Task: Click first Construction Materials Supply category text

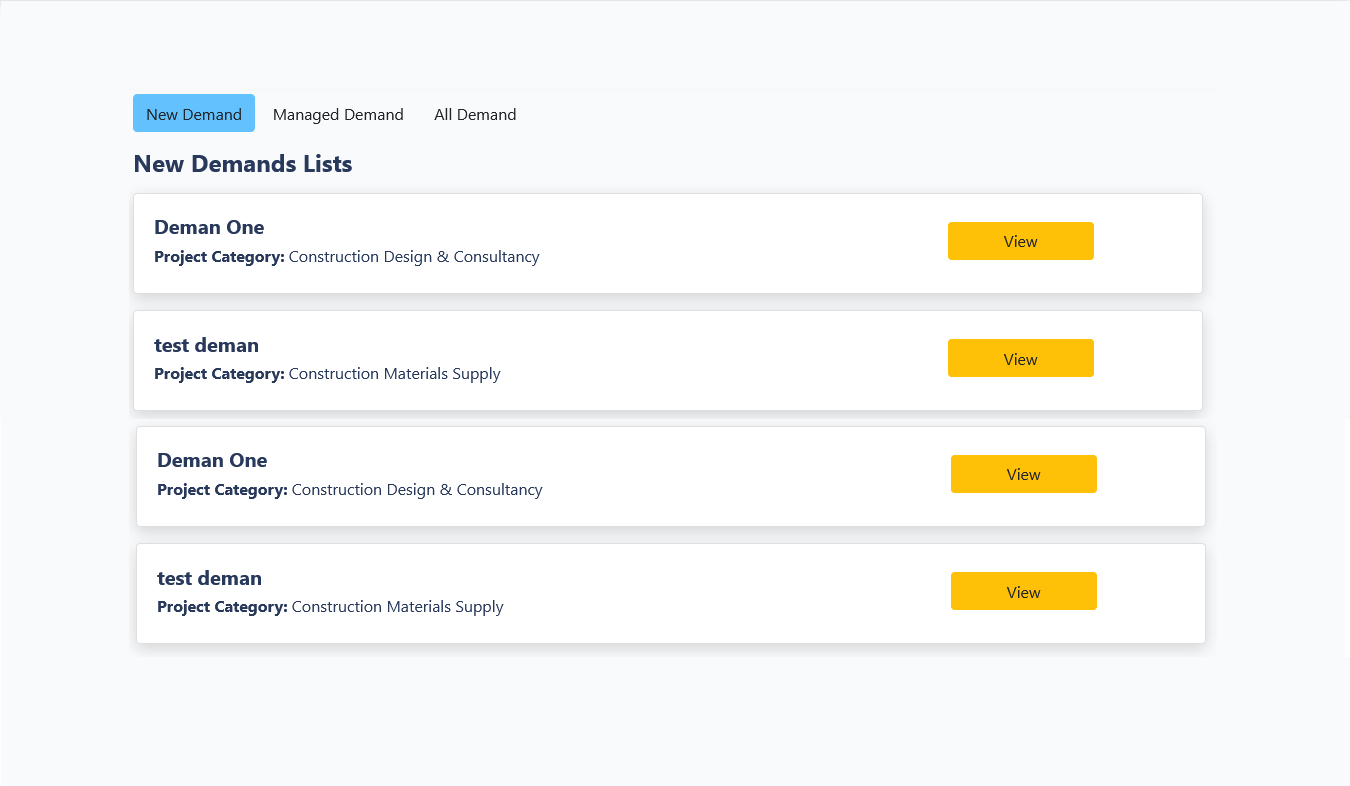Action: [395, 374]
